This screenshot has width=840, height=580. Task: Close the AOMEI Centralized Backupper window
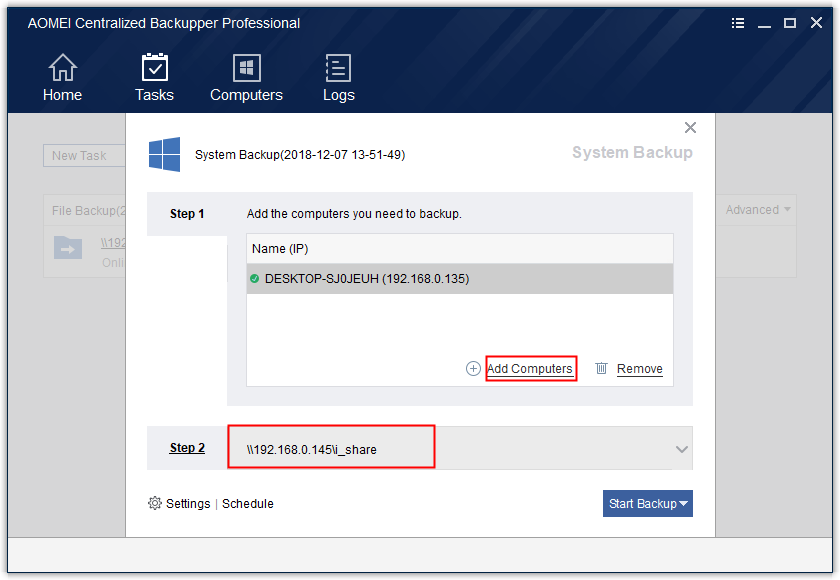coord(816,22)
